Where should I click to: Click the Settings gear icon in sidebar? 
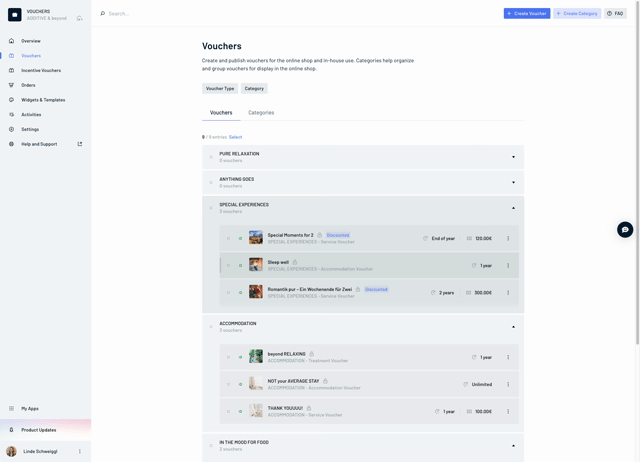pos(11,129)
